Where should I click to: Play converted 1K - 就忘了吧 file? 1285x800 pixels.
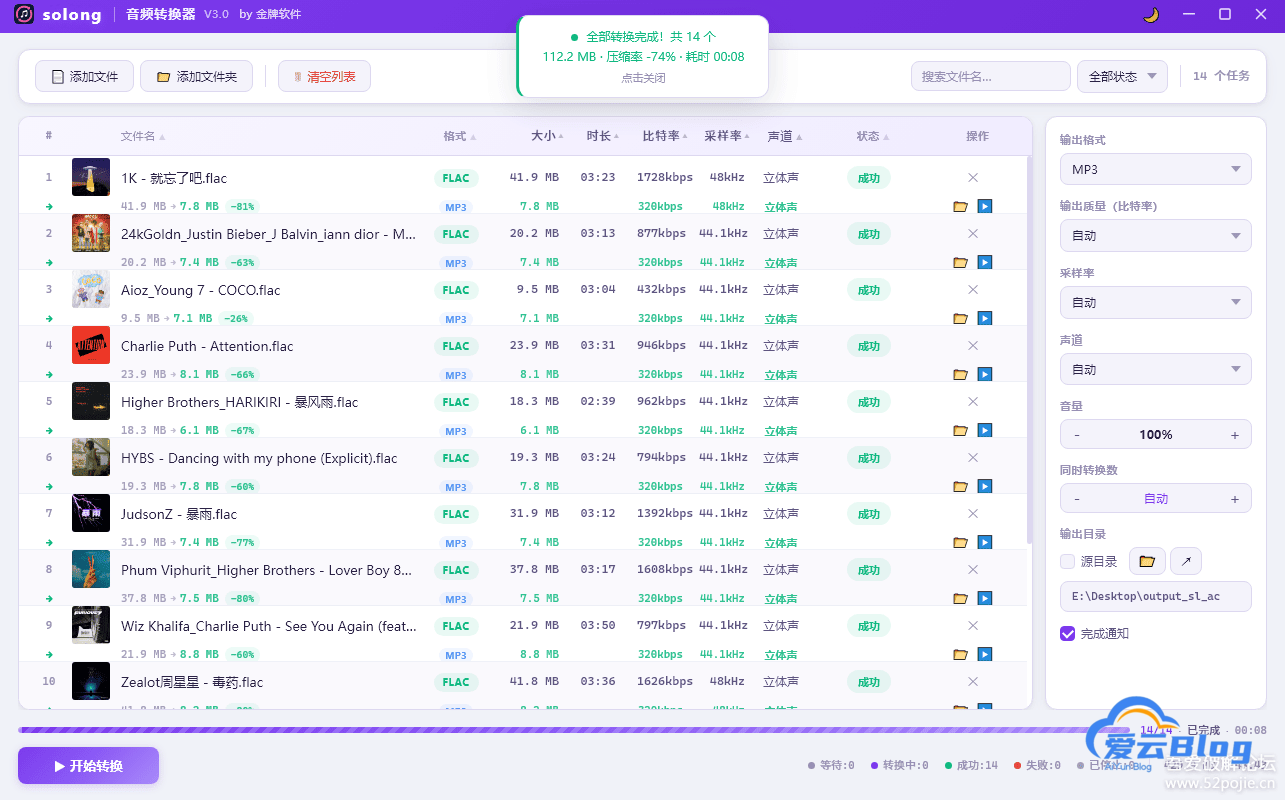985,206
